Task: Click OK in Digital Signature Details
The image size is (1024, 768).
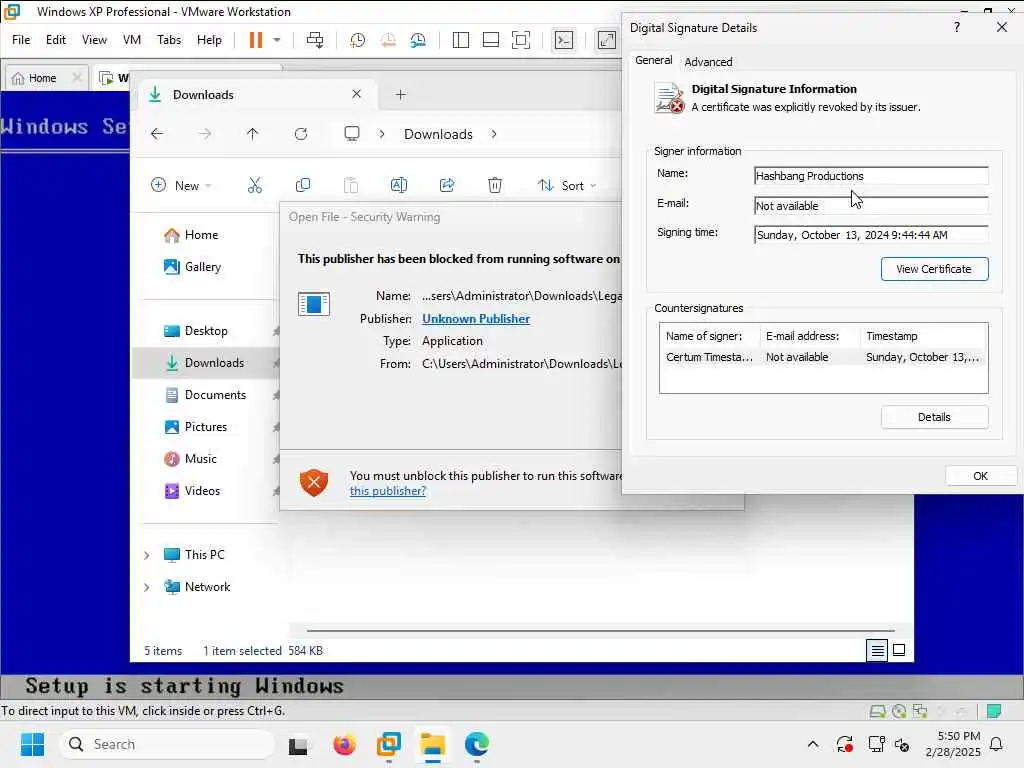Action: pyautogui.click(x=980, y=476)
